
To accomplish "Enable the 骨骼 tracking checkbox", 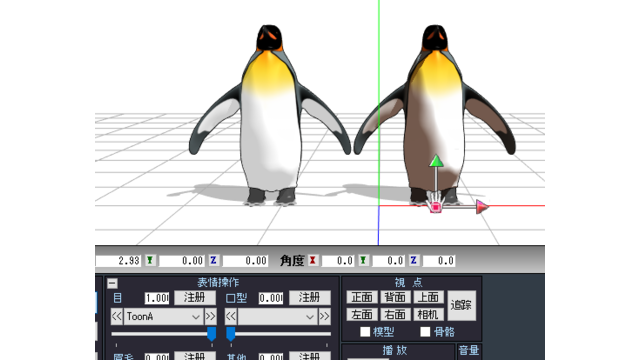I will pos(425,332).
